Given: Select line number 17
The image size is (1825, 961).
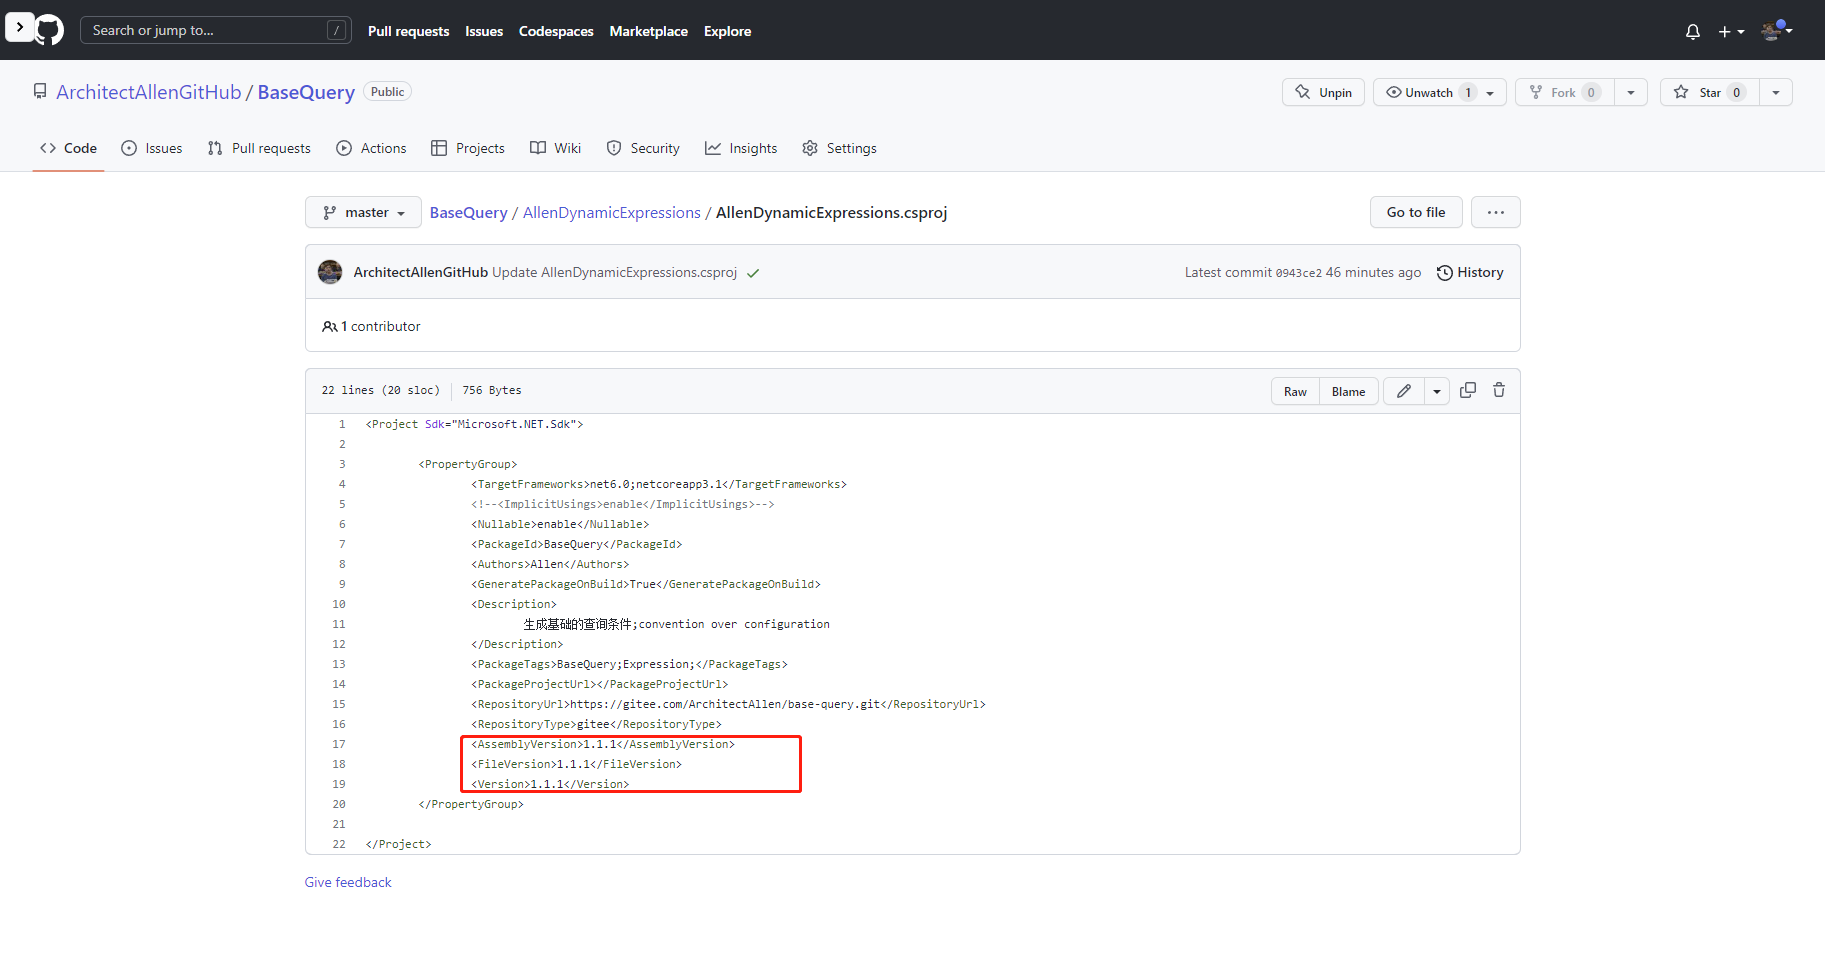Looking at the screenshot, I should (x=339, y=744).
